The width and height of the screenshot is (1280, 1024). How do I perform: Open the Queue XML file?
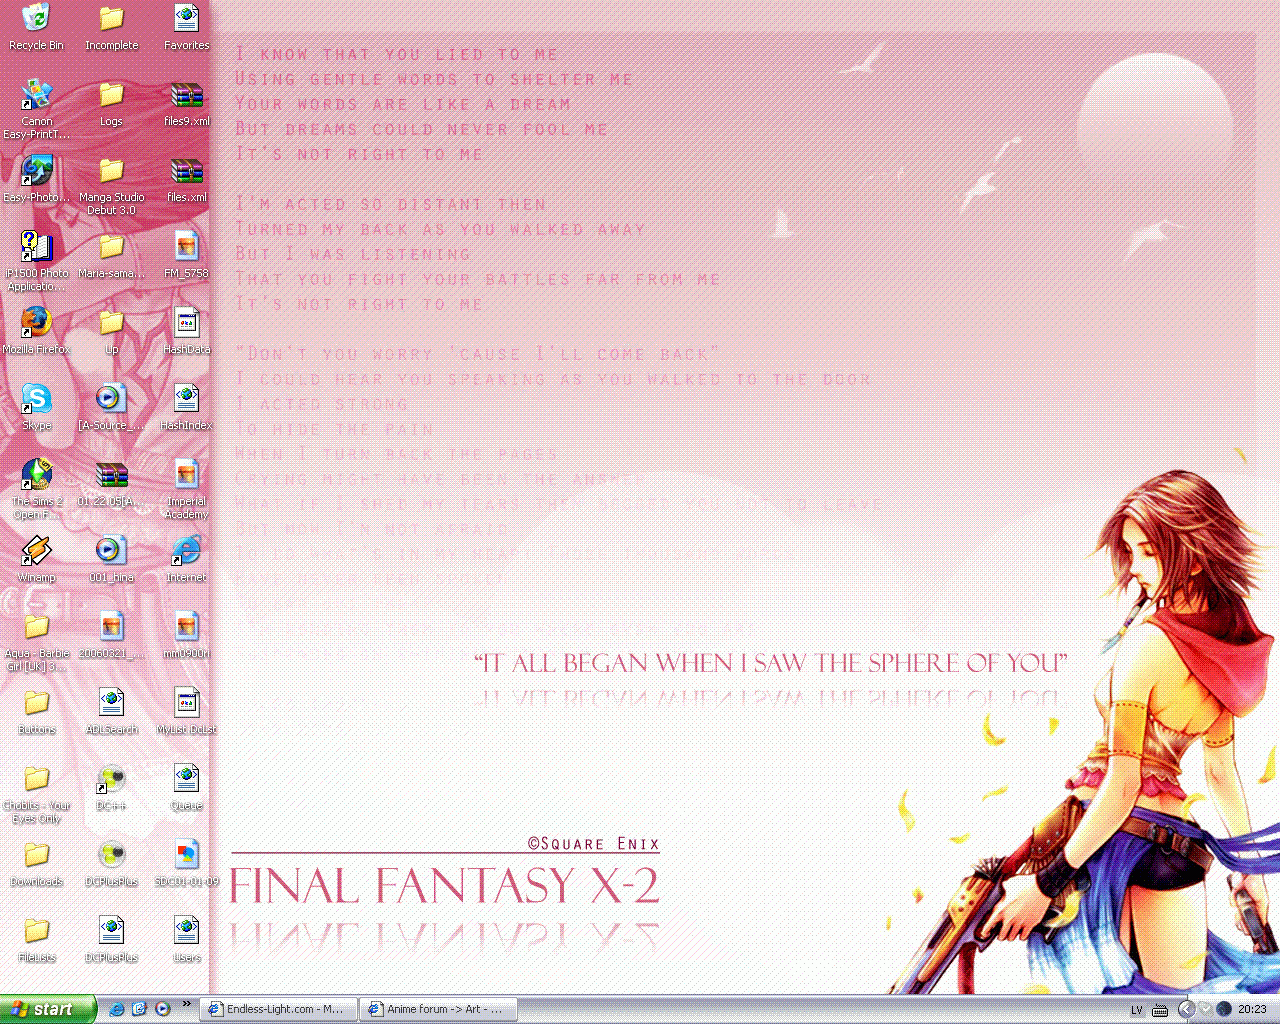[186, 787]
